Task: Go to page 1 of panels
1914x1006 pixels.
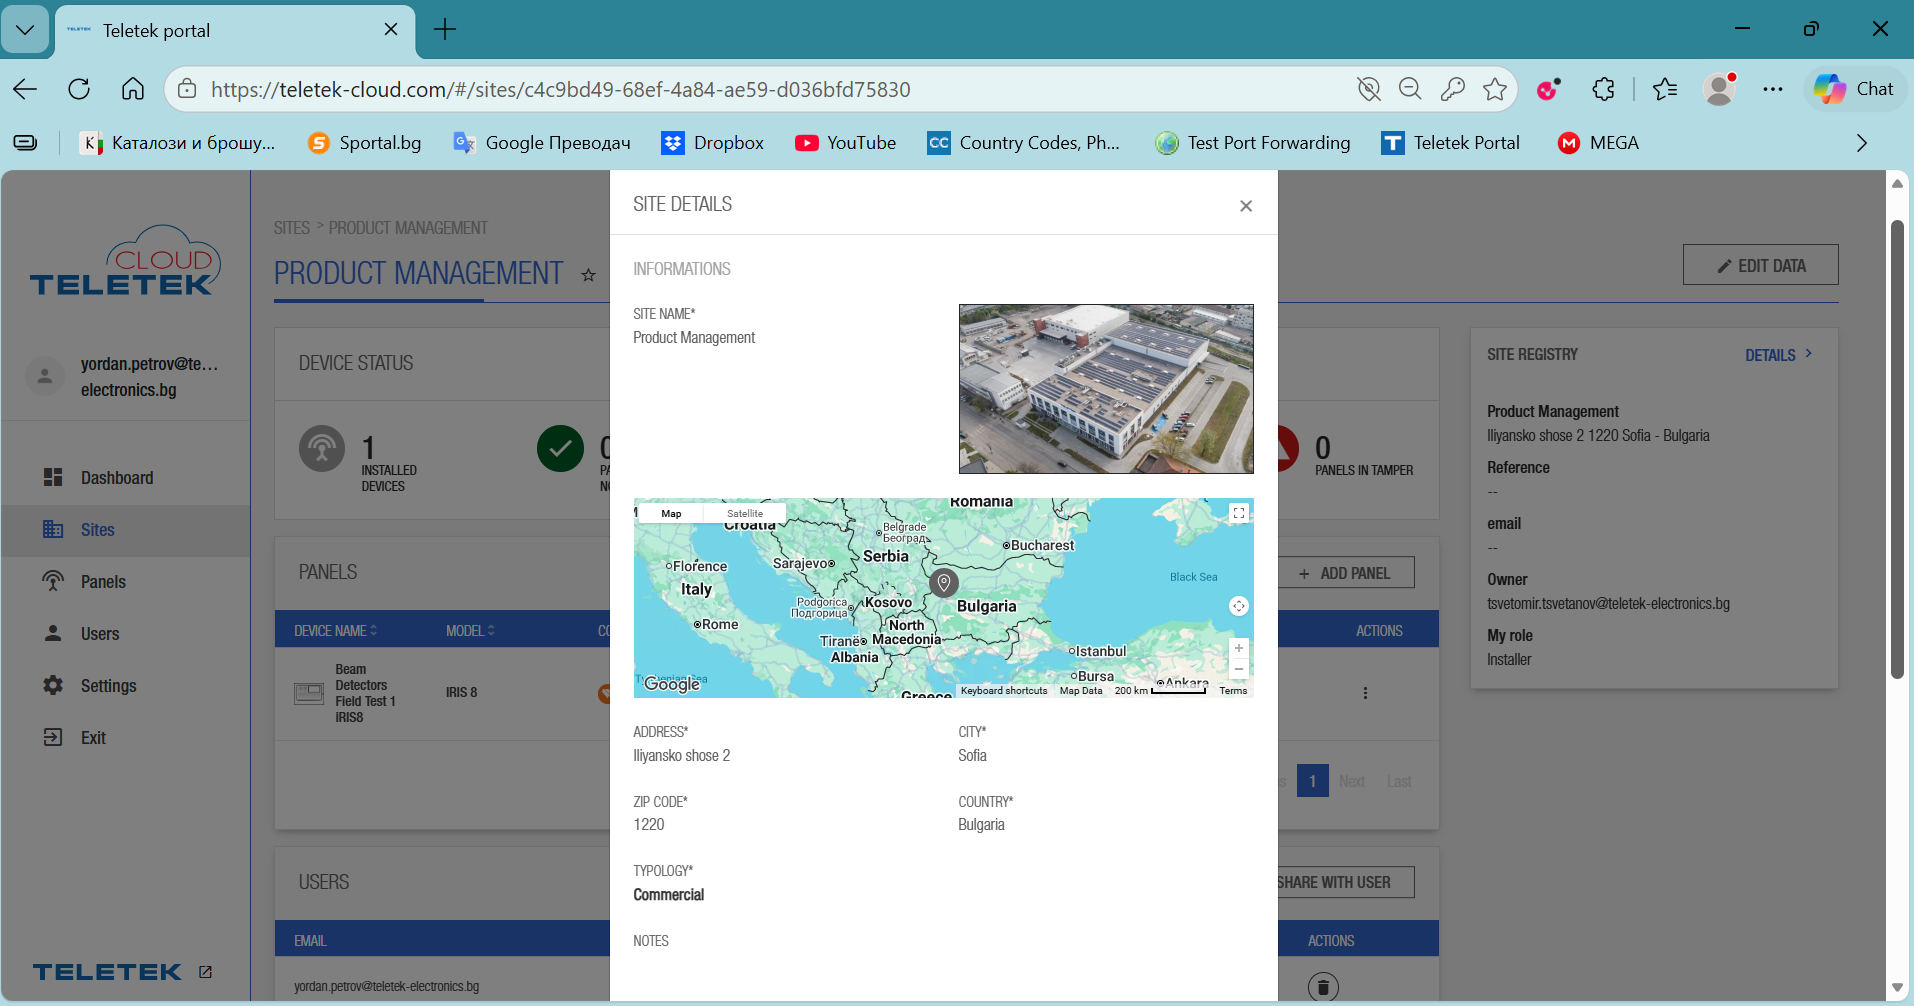Action: (1312, 781)
